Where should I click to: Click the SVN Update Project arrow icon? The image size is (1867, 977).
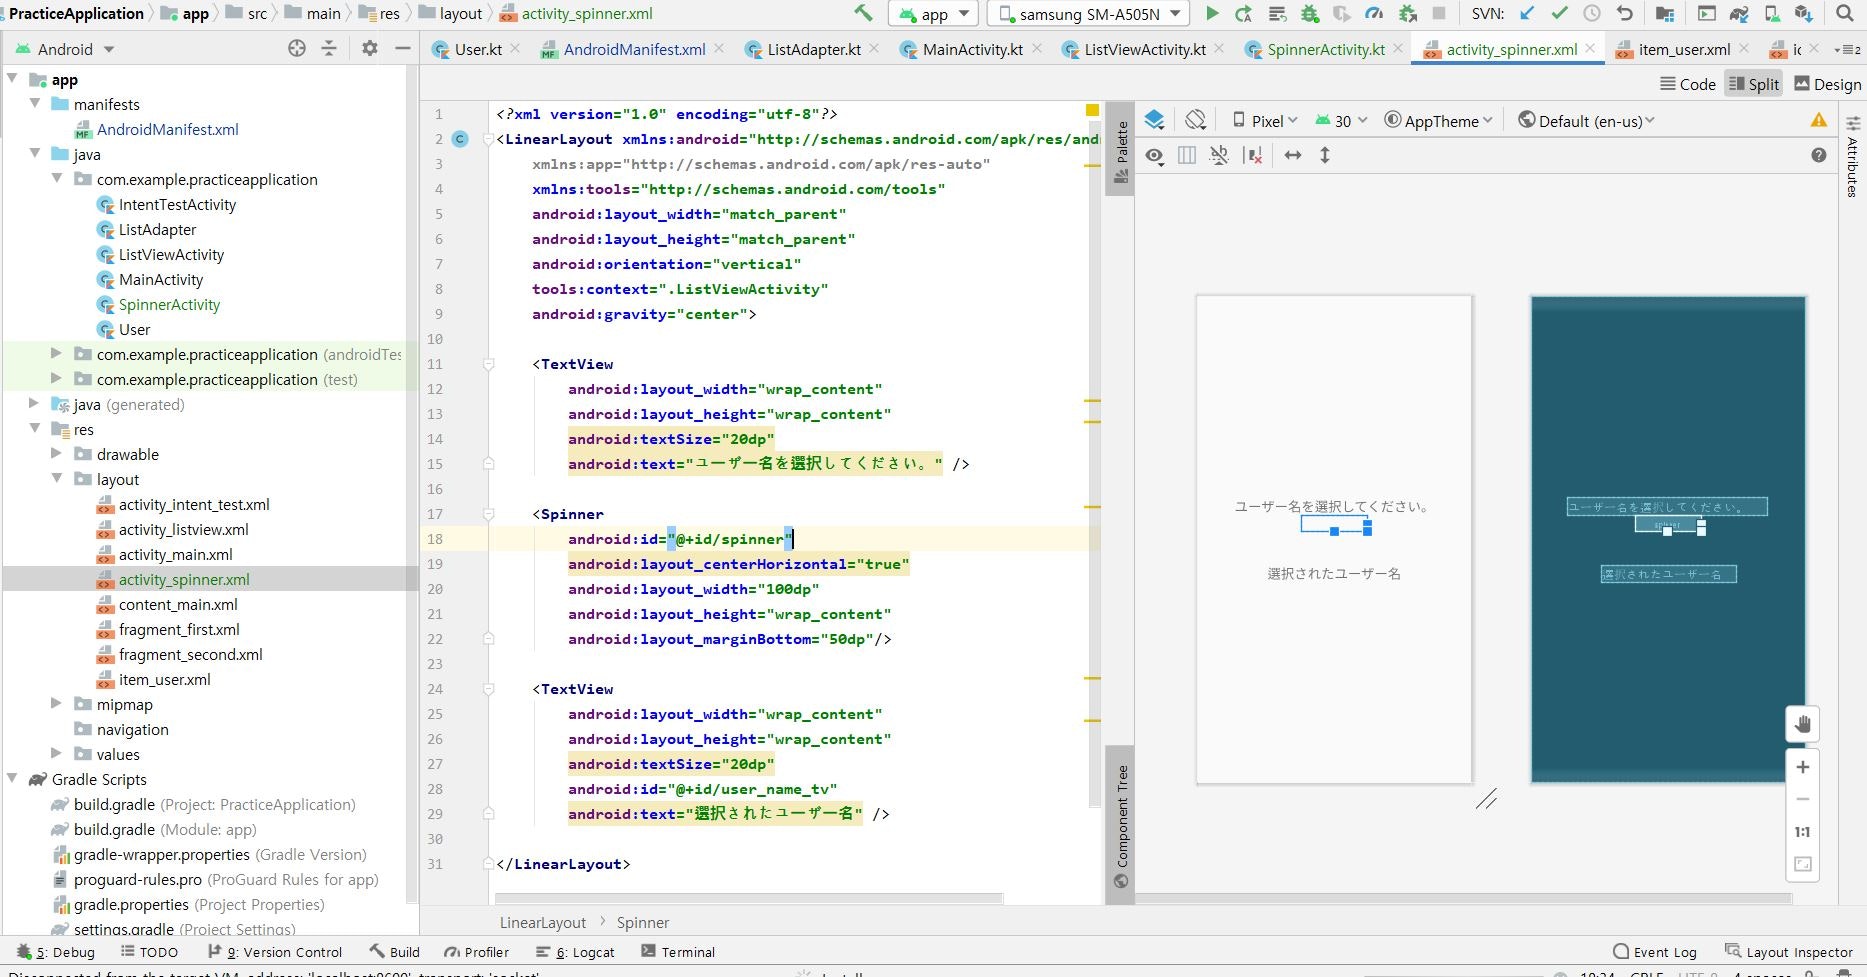click(x=1527, y=14)
